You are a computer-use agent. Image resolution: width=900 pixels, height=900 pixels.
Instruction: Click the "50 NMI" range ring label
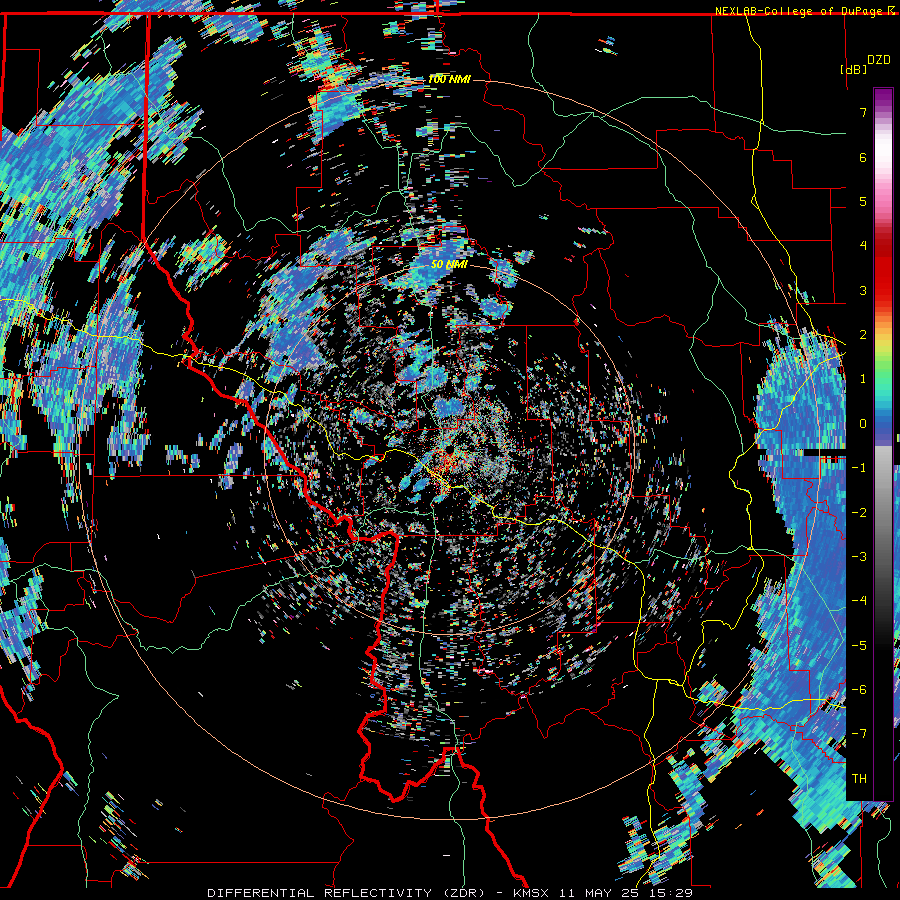pos(449,264)
